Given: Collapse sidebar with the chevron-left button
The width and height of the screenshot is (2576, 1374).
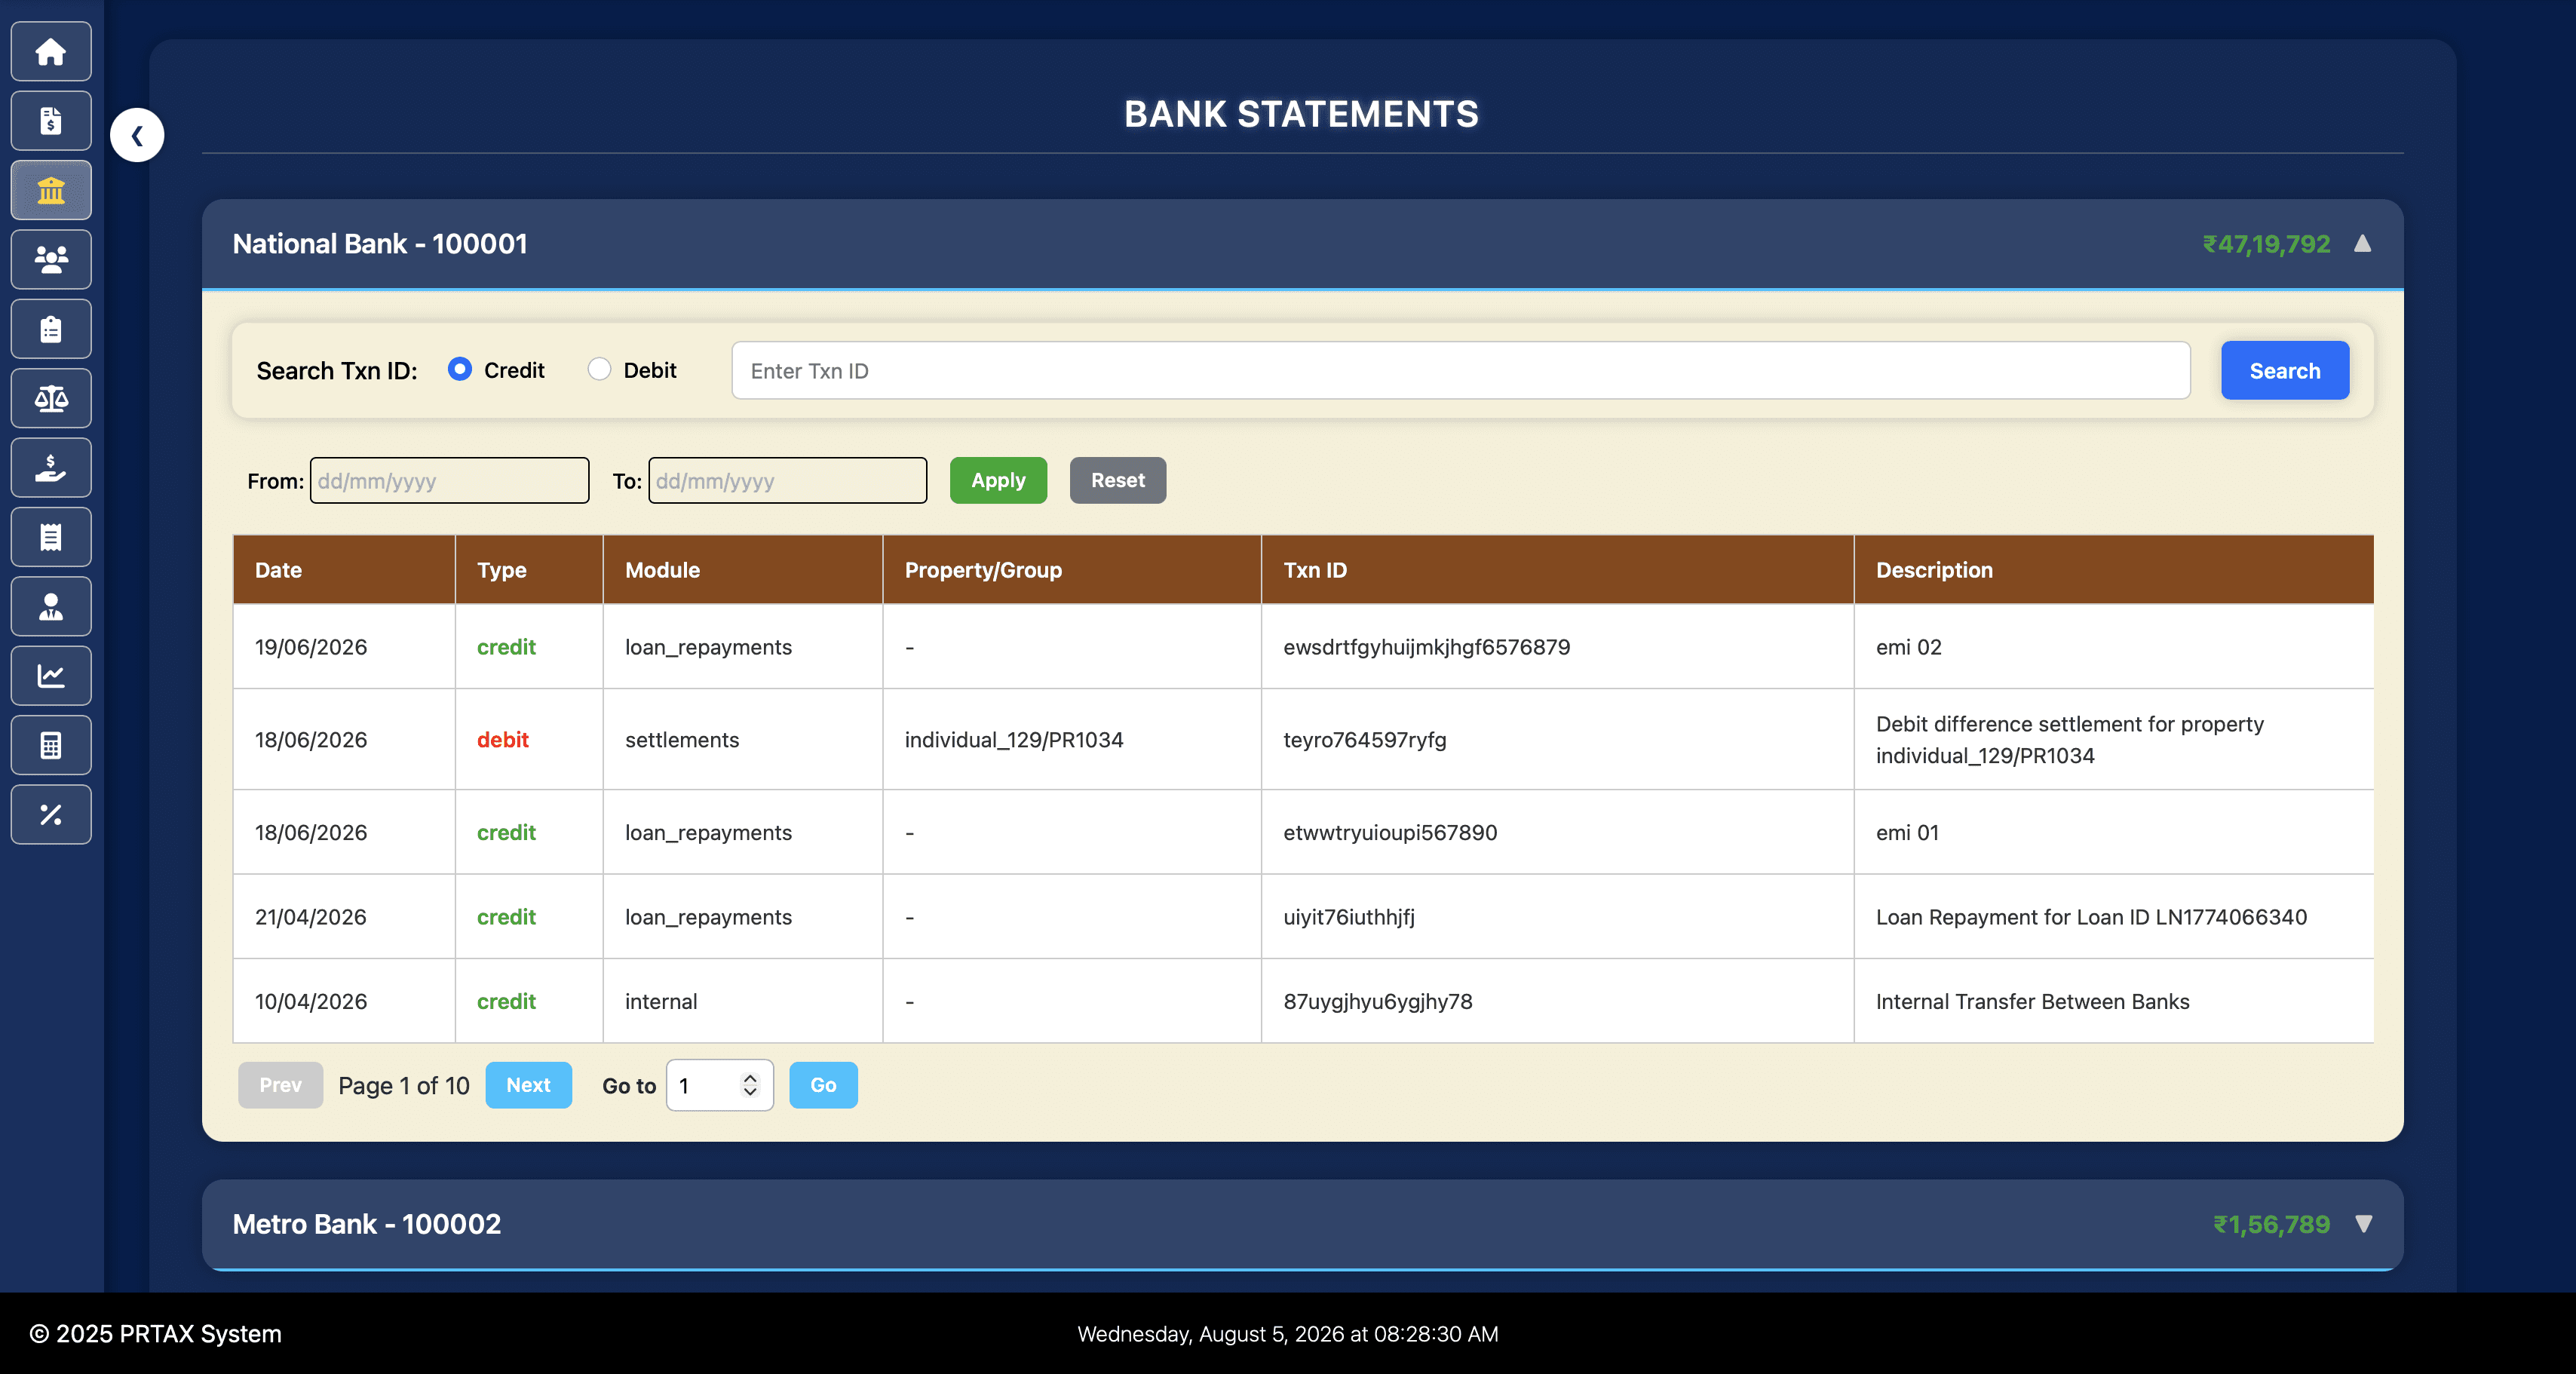Looking at the screenshot, I should [137, 135].
